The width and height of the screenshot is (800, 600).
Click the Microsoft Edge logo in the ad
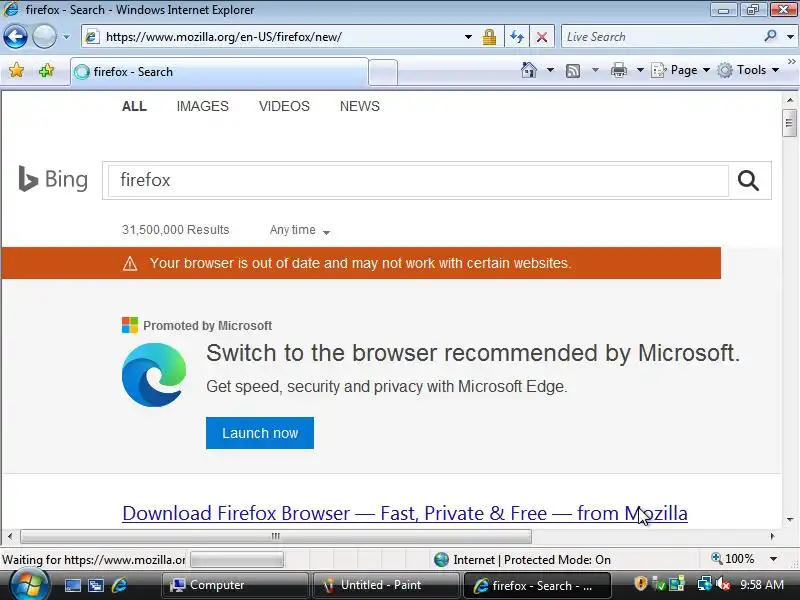tap(154, 375)
